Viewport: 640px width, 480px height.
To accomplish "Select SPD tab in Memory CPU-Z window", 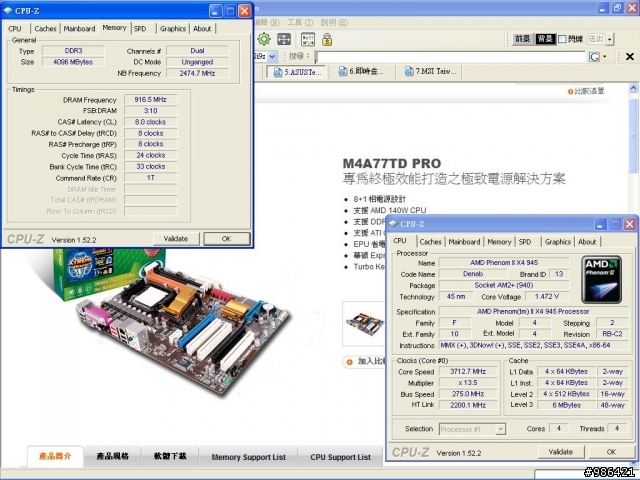I will pyautogui.click(x=140, y=29).
